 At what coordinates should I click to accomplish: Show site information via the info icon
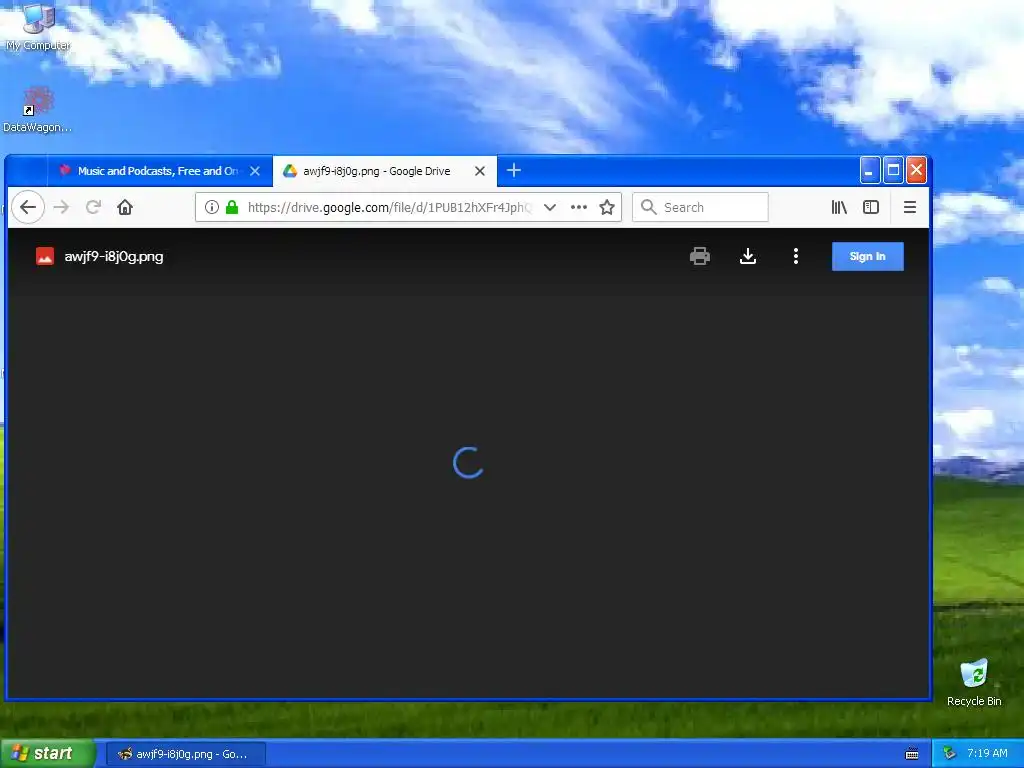[x=212, y=207]
